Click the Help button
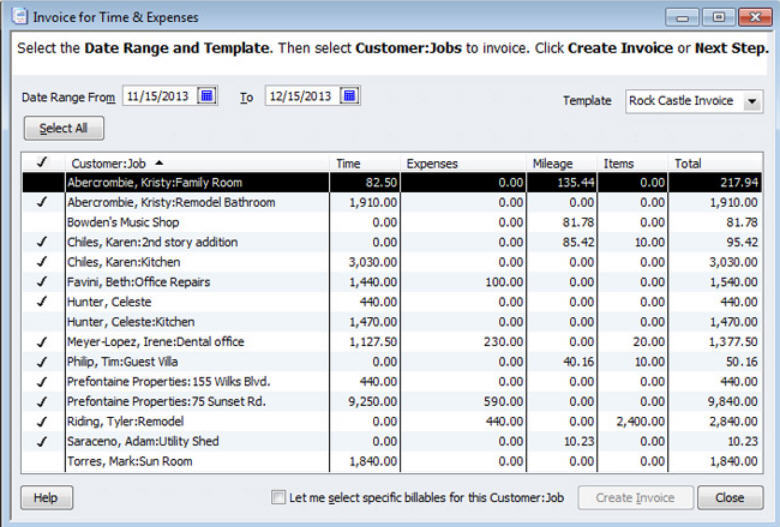 46,498
